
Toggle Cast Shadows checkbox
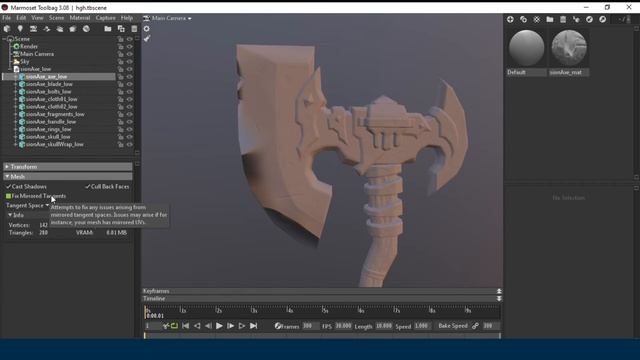[x=9, y=187]
